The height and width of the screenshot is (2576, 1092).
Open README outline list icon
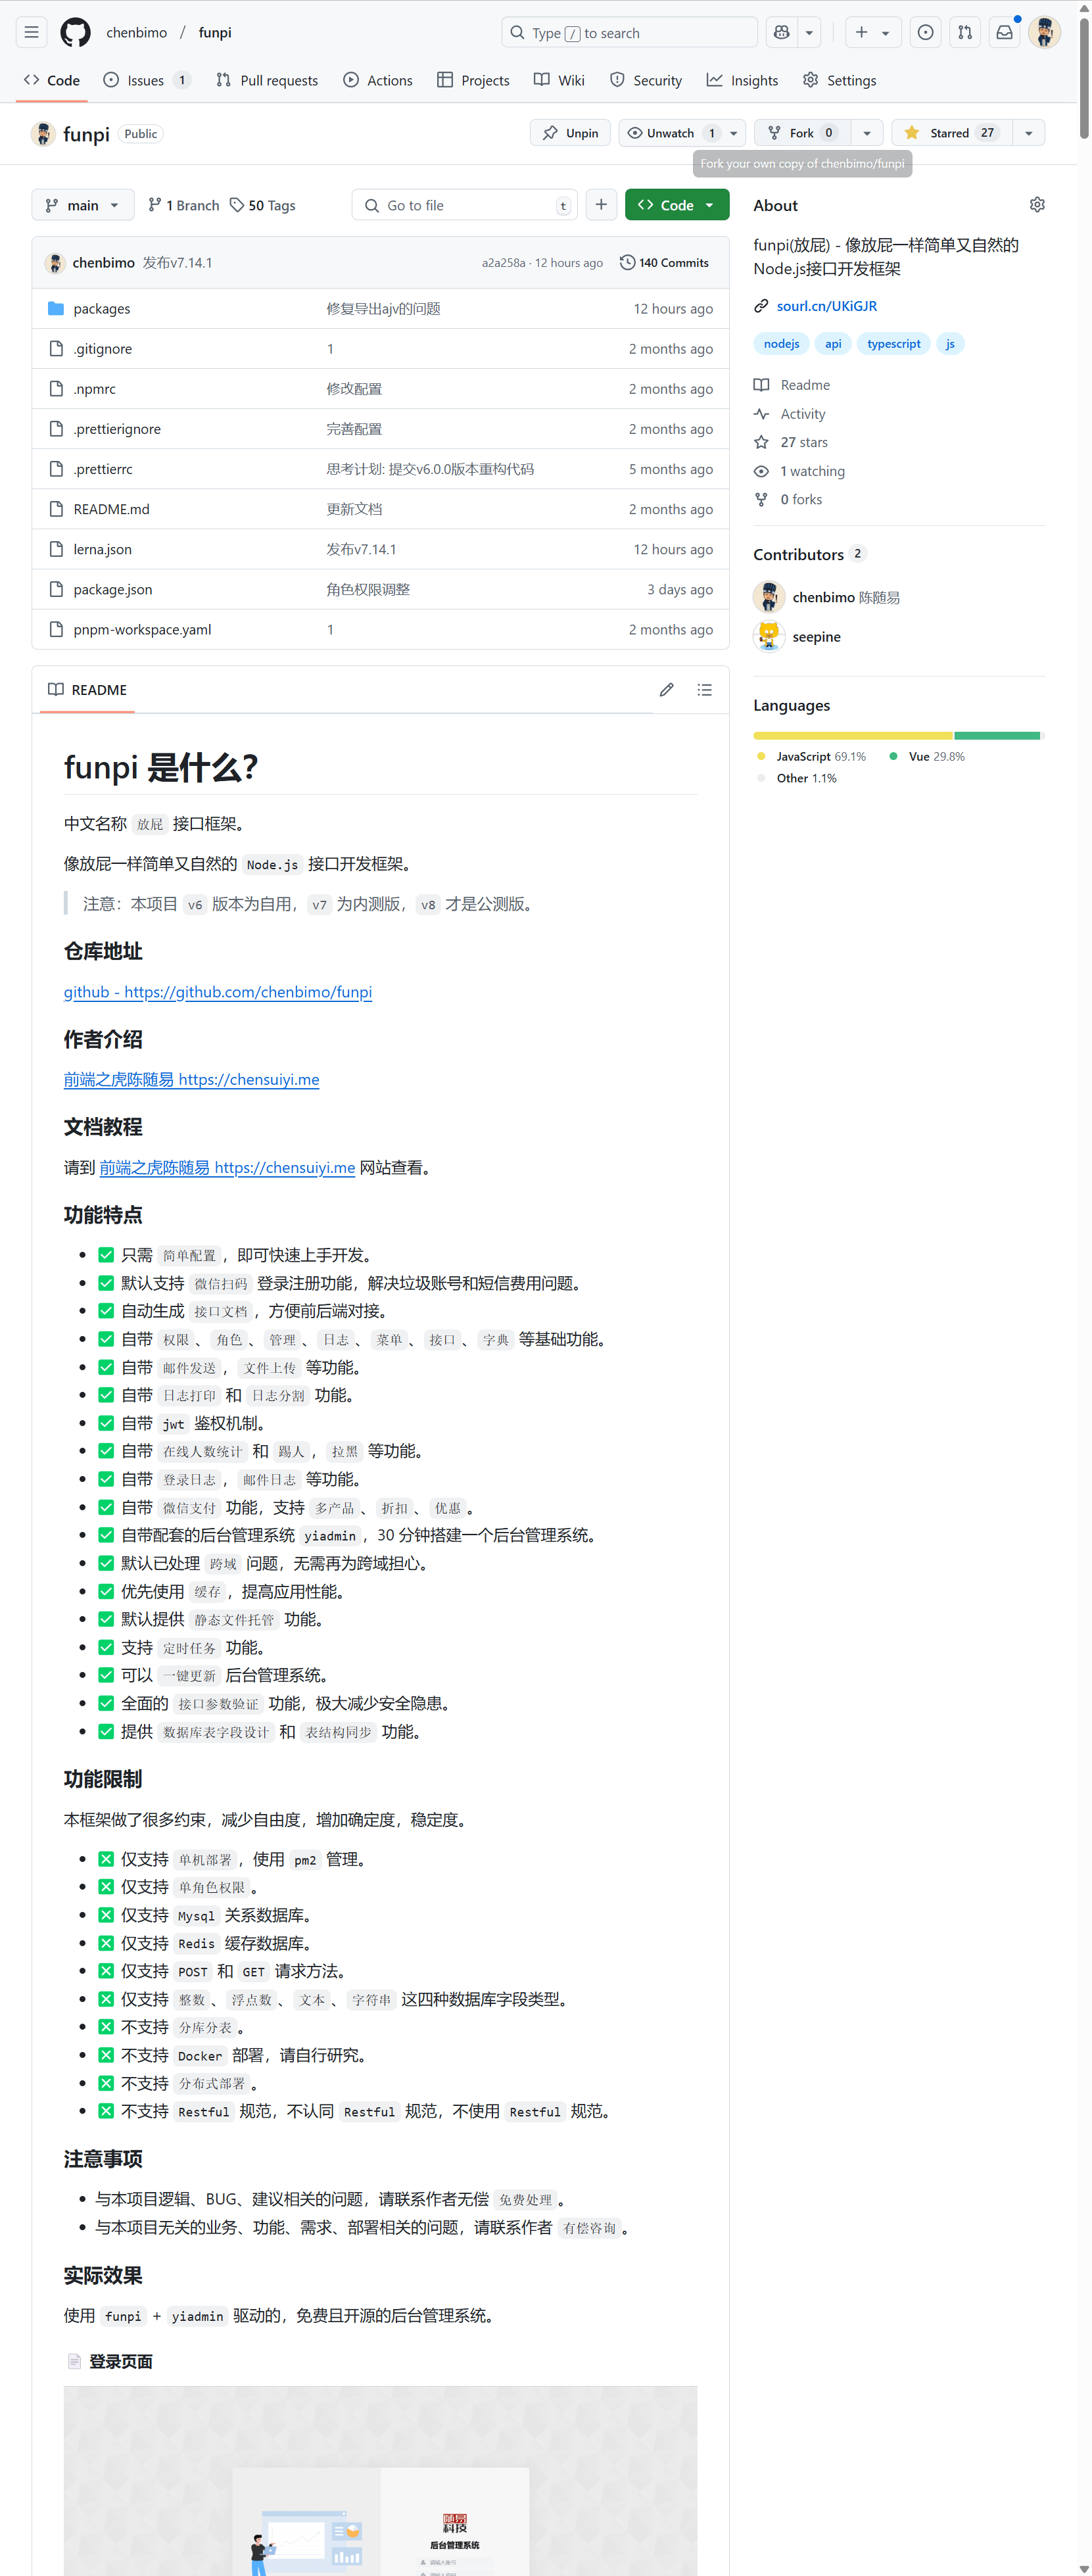pos(704,690)
